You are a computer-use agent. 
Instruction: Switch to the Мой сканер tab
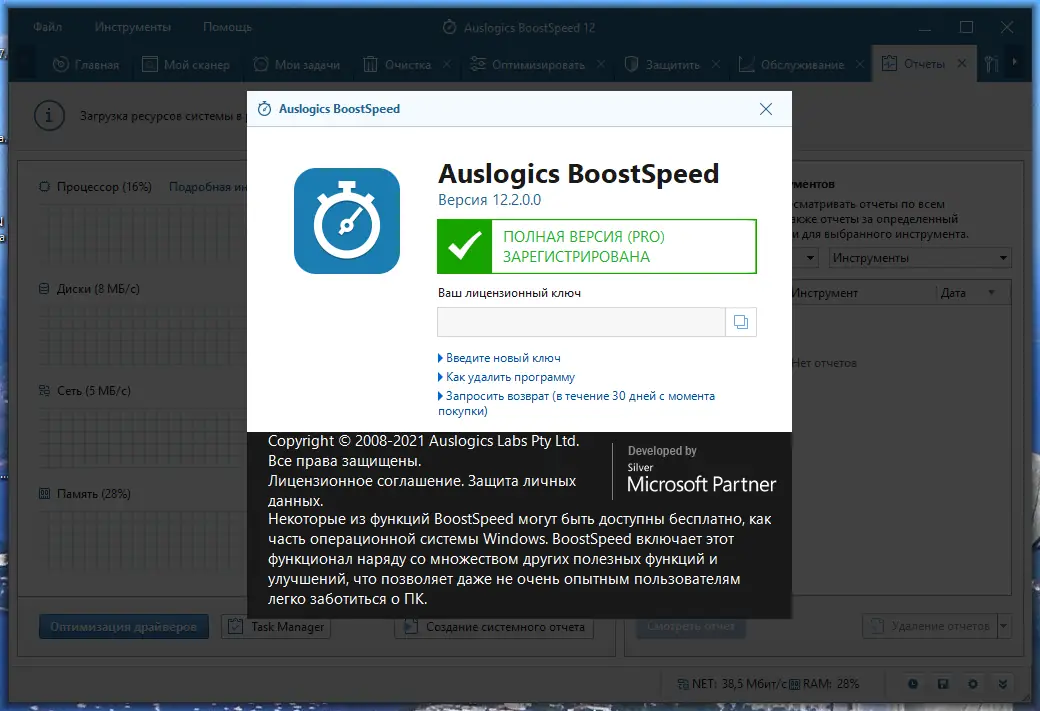tap(186, 64)
